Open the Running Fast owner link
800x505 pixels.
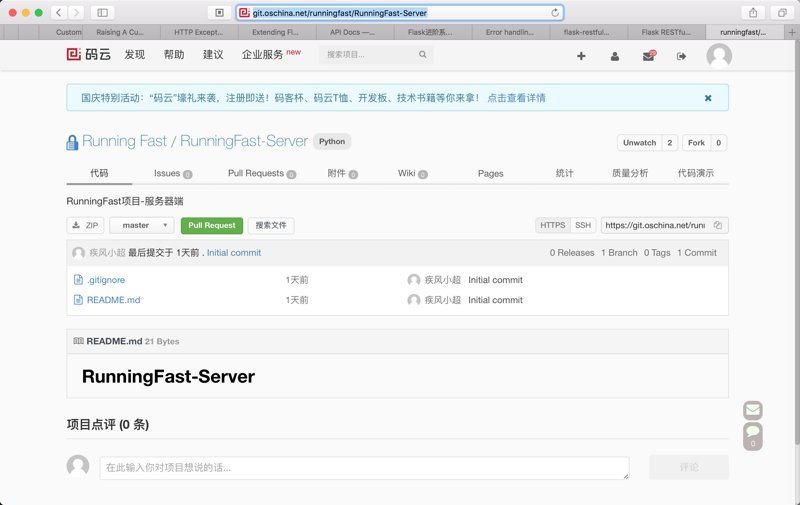click(124, 141)
